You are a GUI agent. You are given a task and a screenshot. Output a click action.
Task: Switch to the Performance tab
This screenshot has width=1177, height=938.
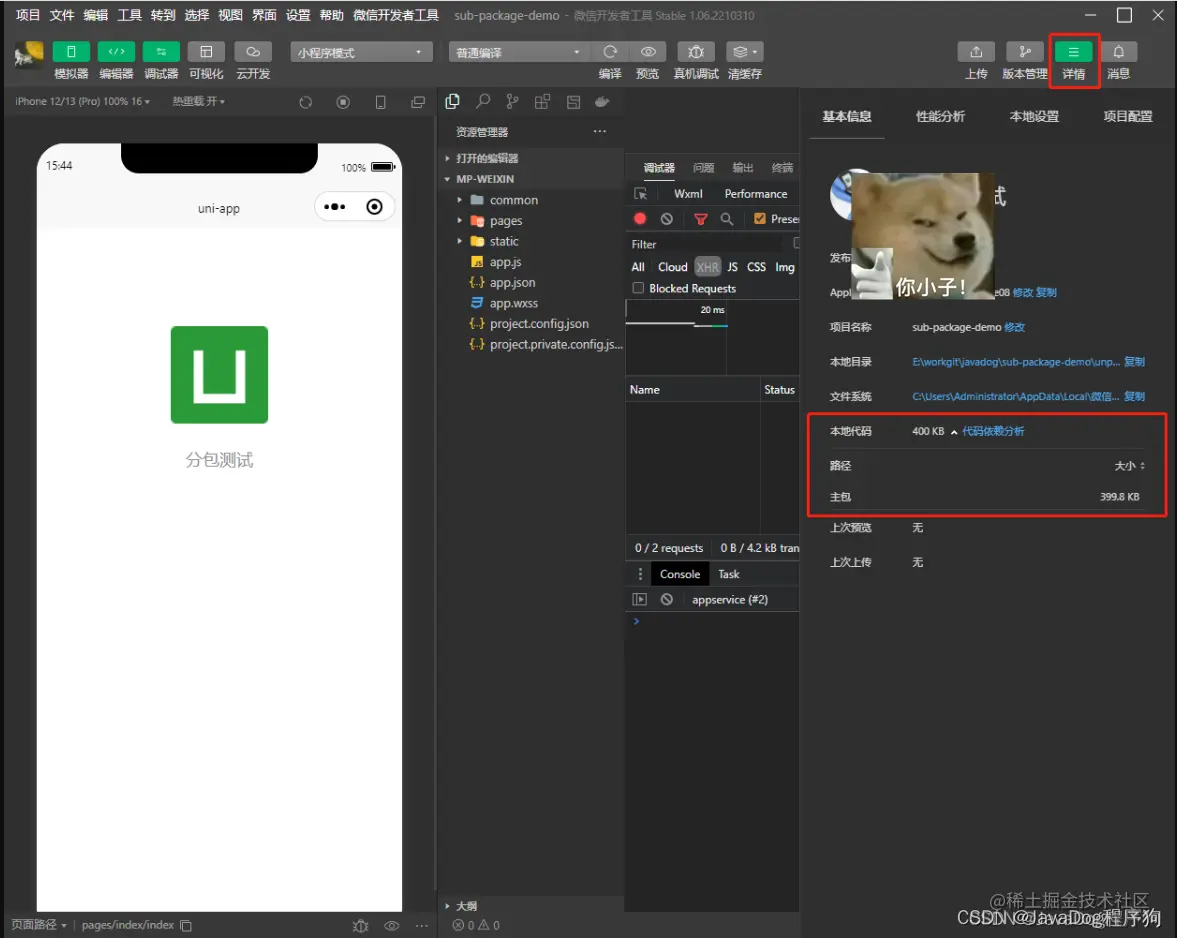(755, 194)
